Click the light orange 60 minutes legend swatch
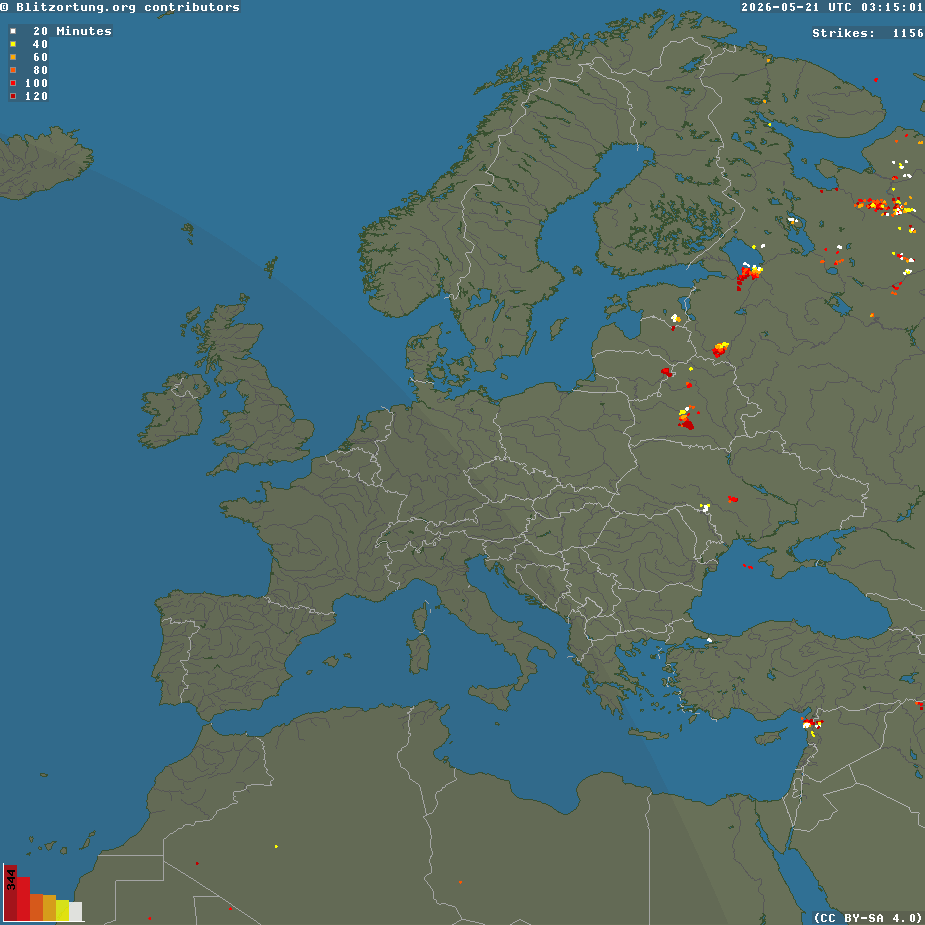The height and width of the screenshot is (925, 925). pyautogui.click(x=13, y=57)
